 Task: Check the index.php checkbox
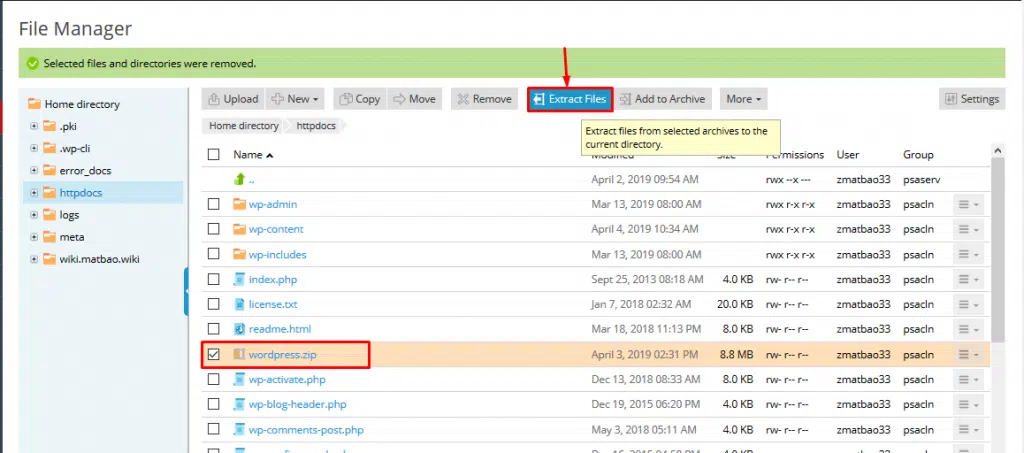[x=213, y=279]
